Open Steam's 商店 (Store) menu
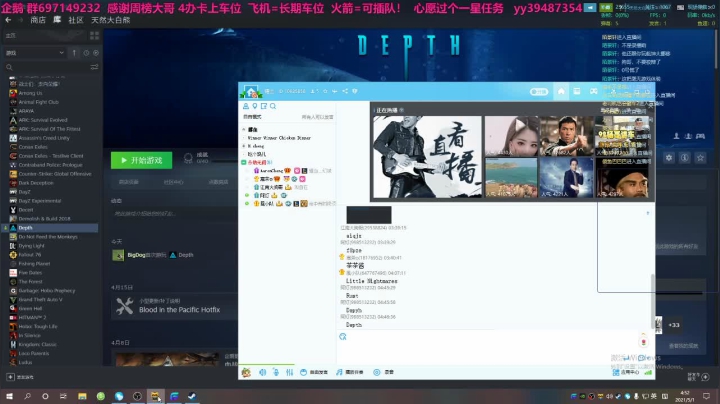 point(38,20)
